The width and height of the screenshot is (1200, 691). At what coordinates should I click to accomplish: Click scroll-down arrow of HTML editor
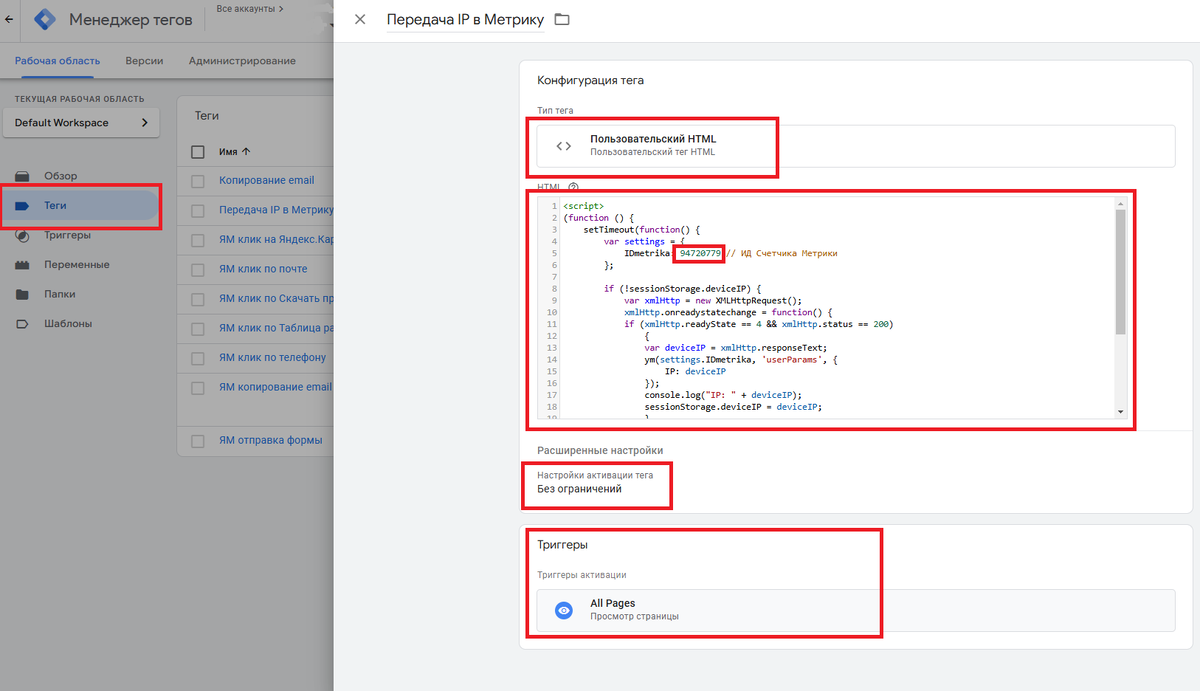click(1120, 412)
